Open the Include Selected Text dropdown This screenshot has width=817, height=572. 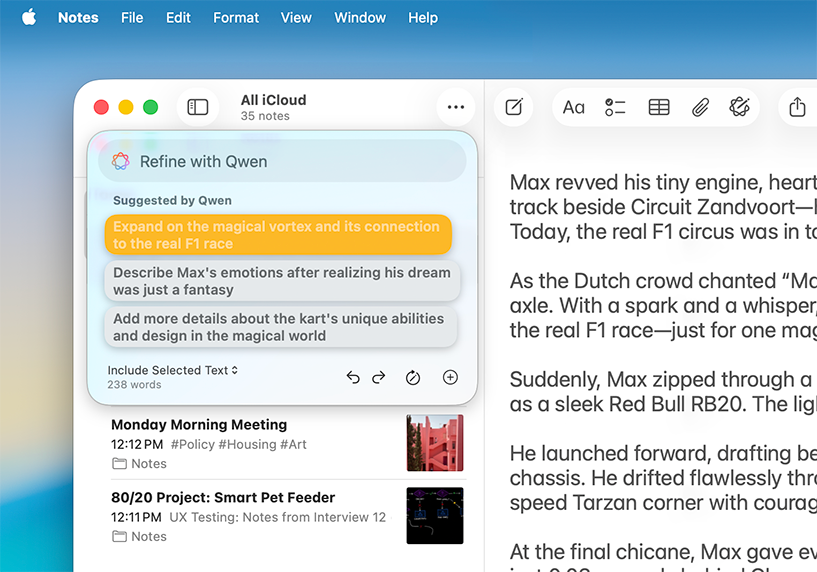click(x=172, y=370)
